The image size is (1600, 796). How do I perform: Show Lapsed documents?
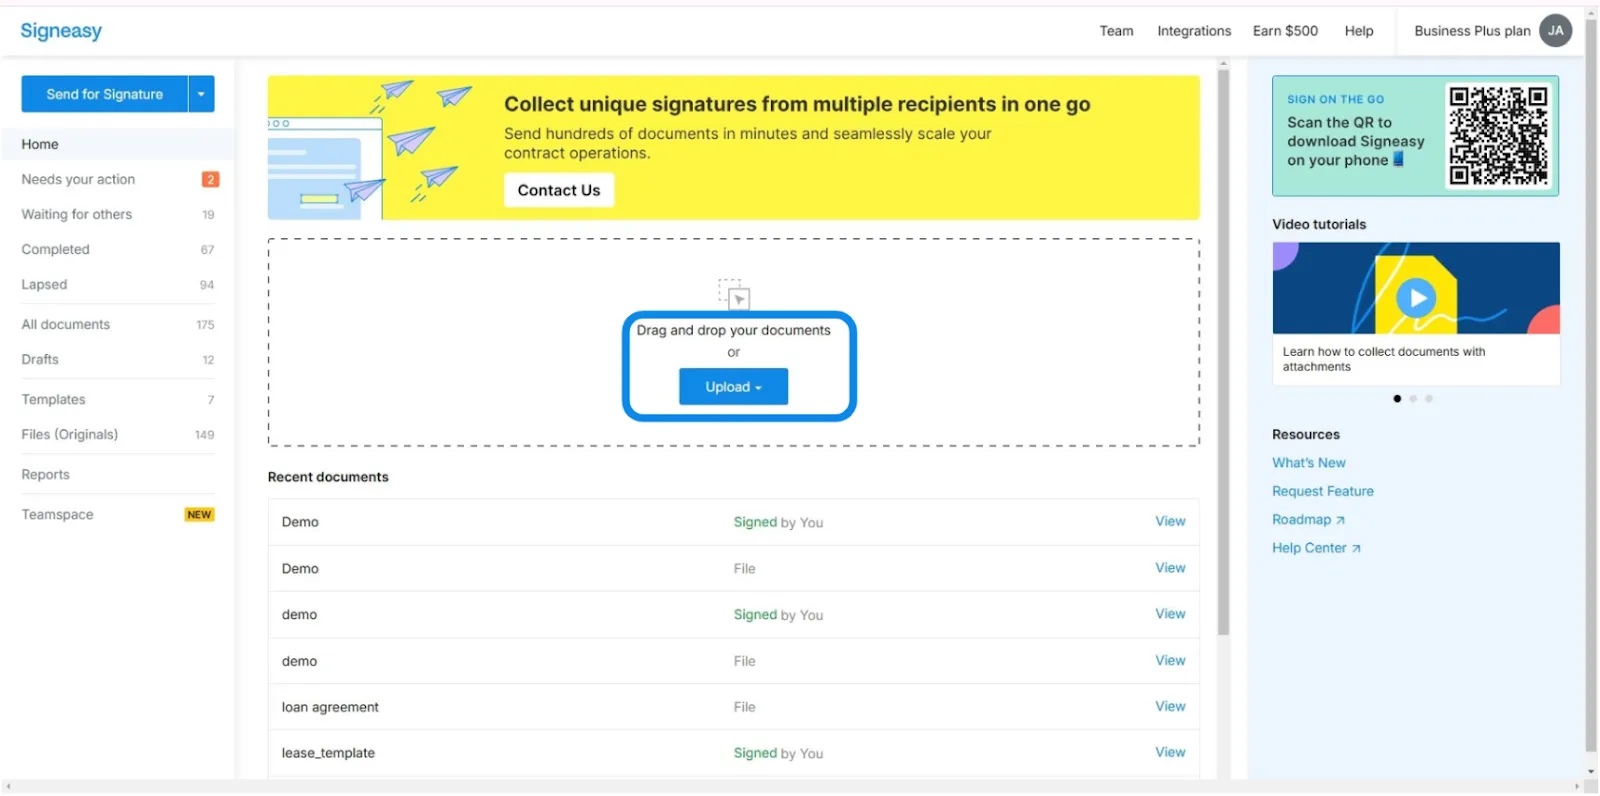44,285
